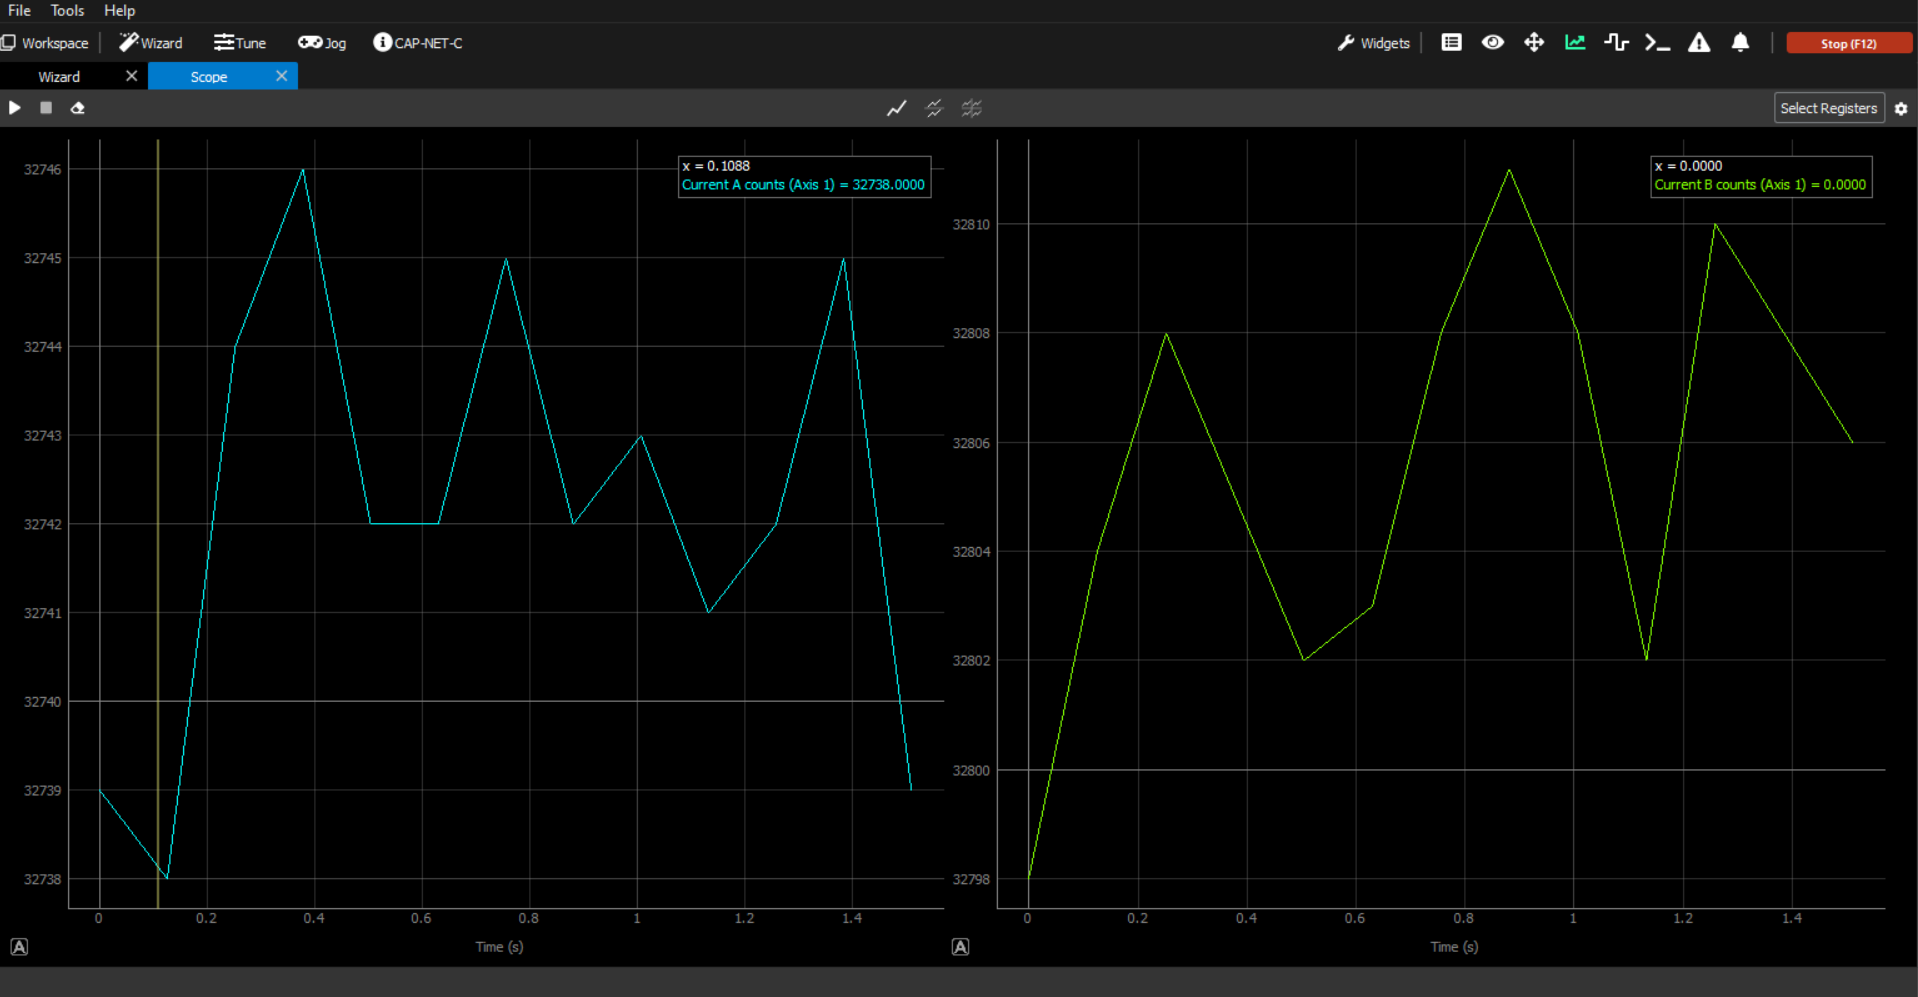Erase scope data with eraser icon

pyautogui.click(x=77, y=108)
